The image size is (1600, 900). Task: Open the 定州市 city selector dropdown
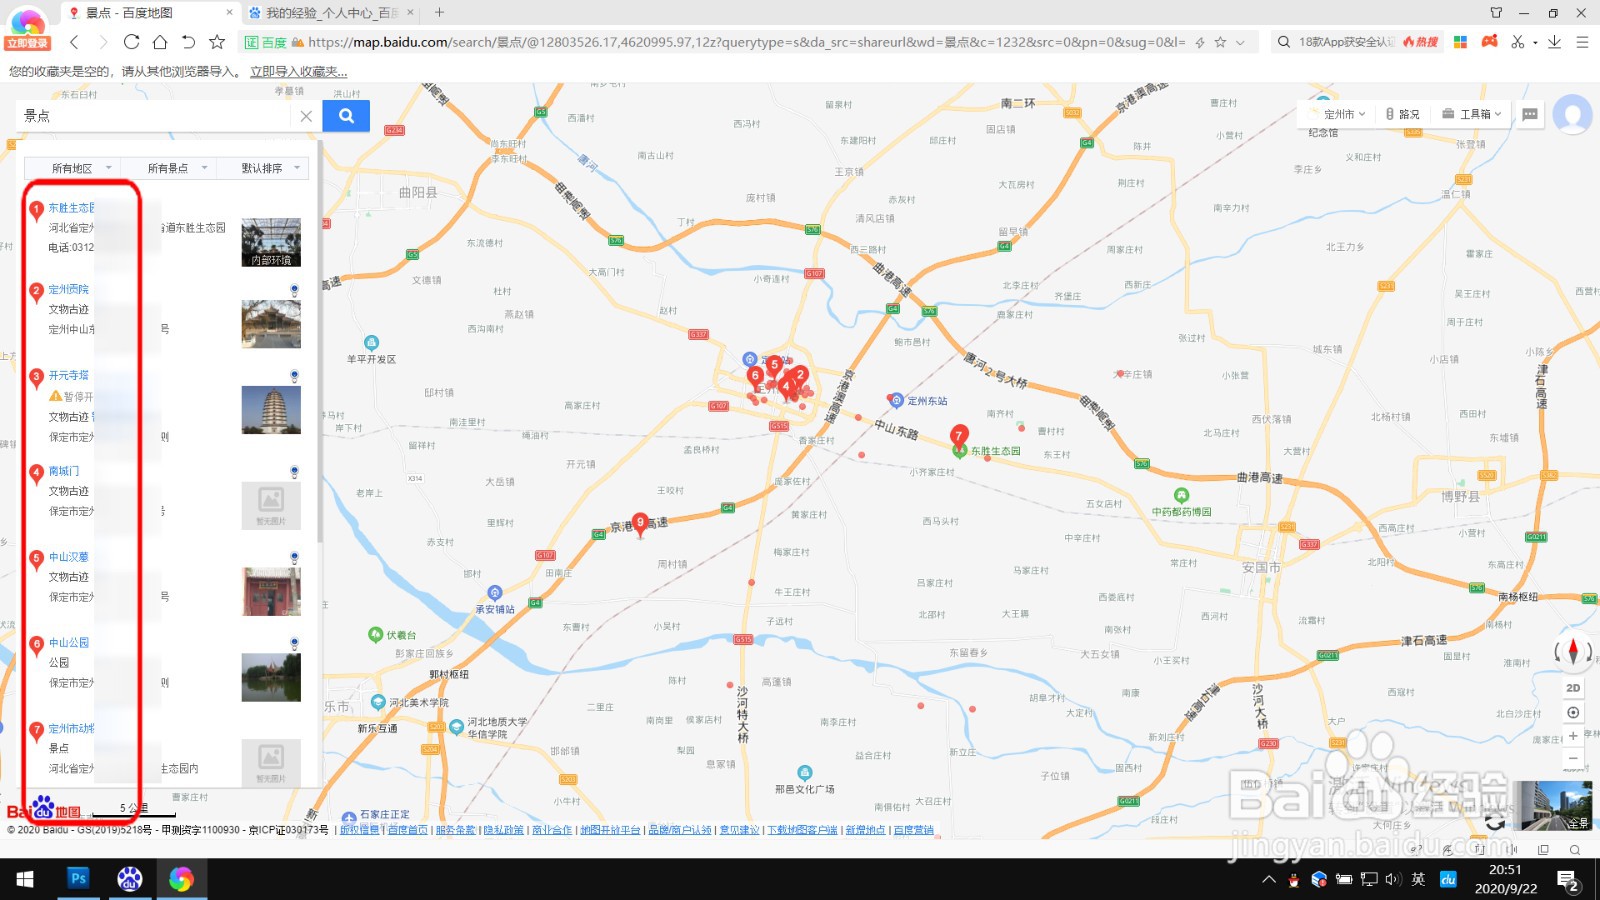pyautogui.click(x=1337, y=114)
